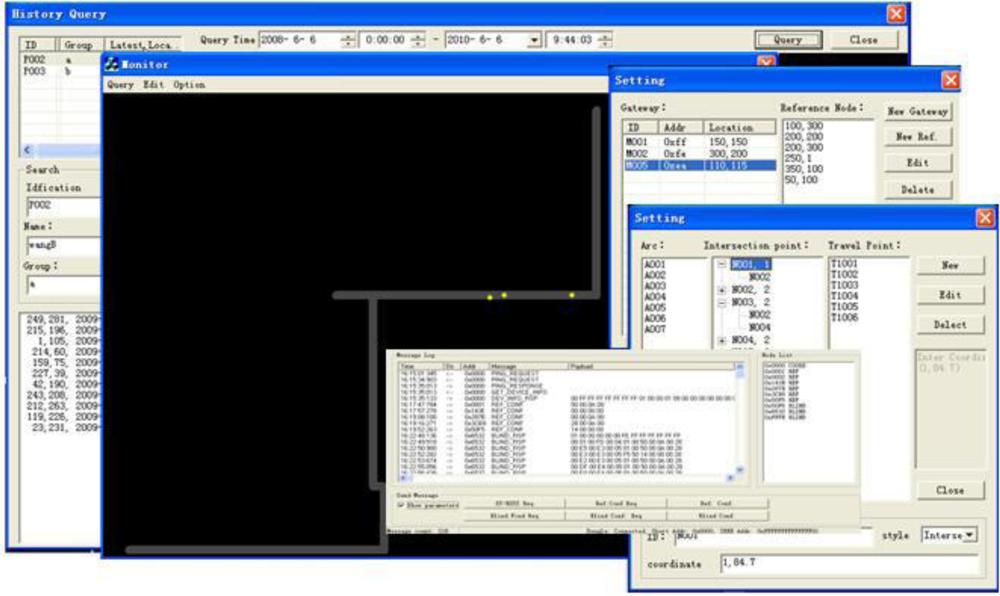Expand the N002, 2 intersection node
The width and height of the screenshot is (1000, 596).
tap(723, 290)
